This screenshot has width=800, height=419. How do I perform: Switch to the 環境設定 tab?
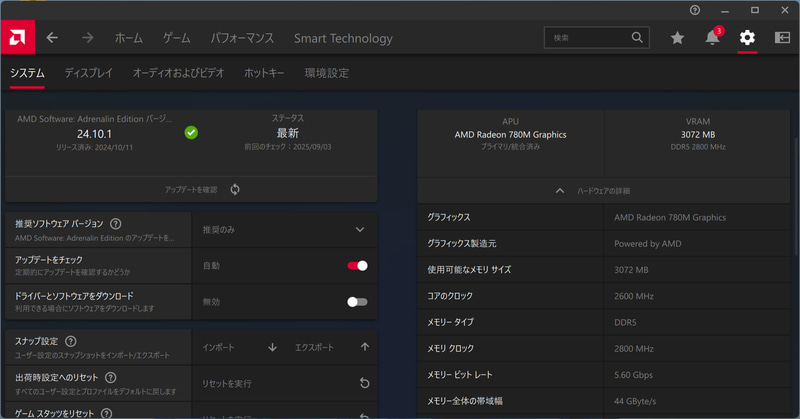327,73
